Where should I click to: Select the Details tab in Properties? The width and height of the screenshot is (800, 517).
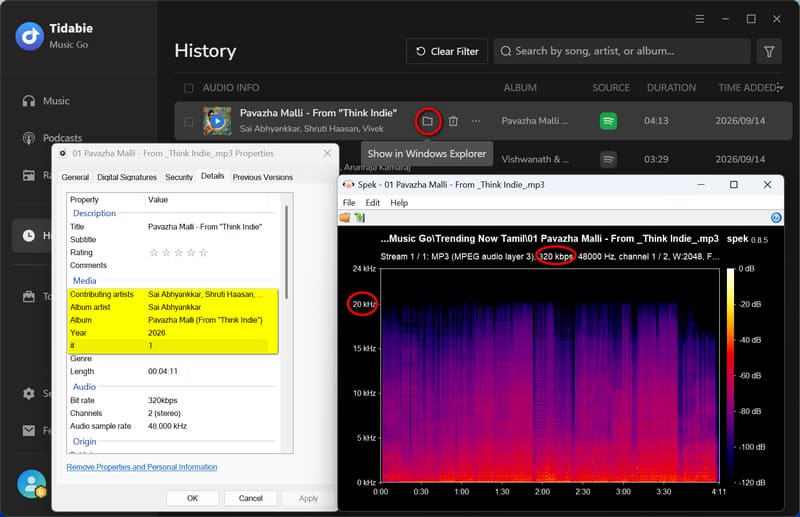(212, 176)
